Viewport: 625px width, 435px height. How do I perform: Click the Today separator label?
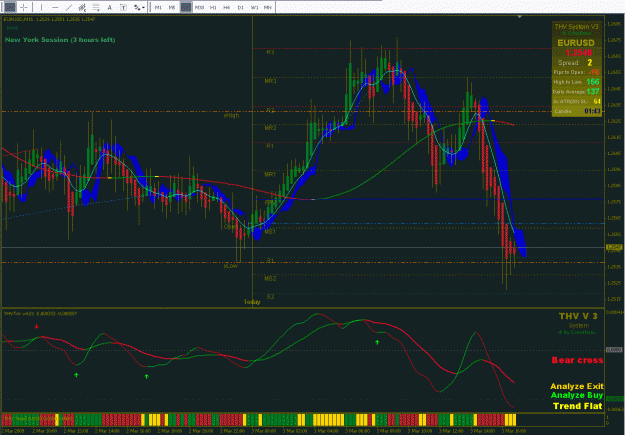tap(252, 302)
